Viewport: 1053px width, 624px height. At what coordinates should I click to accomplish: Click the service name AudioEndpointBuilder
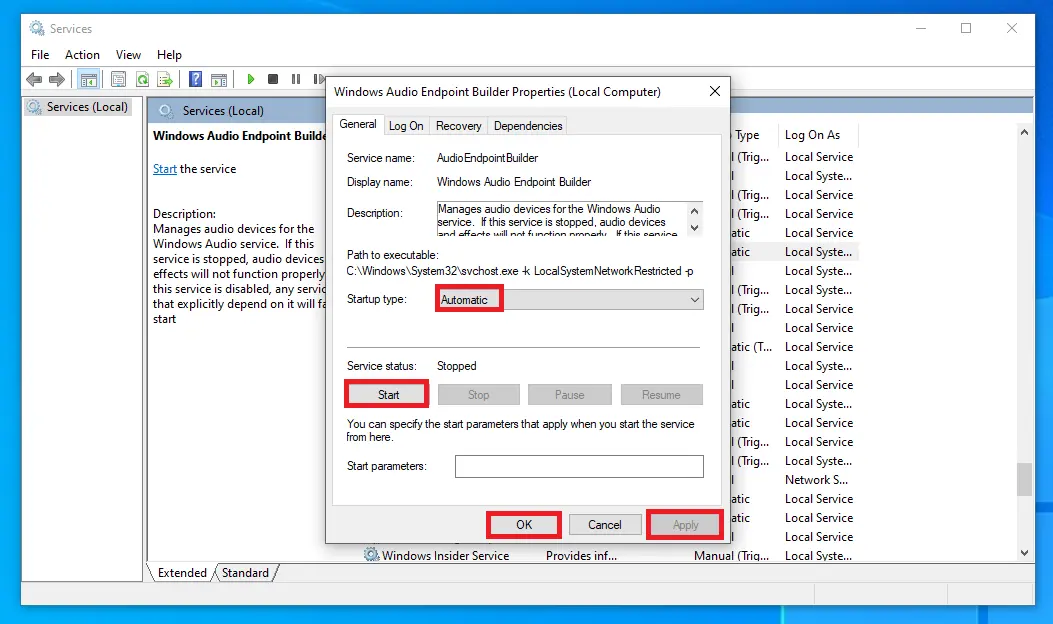click(488, 158)
